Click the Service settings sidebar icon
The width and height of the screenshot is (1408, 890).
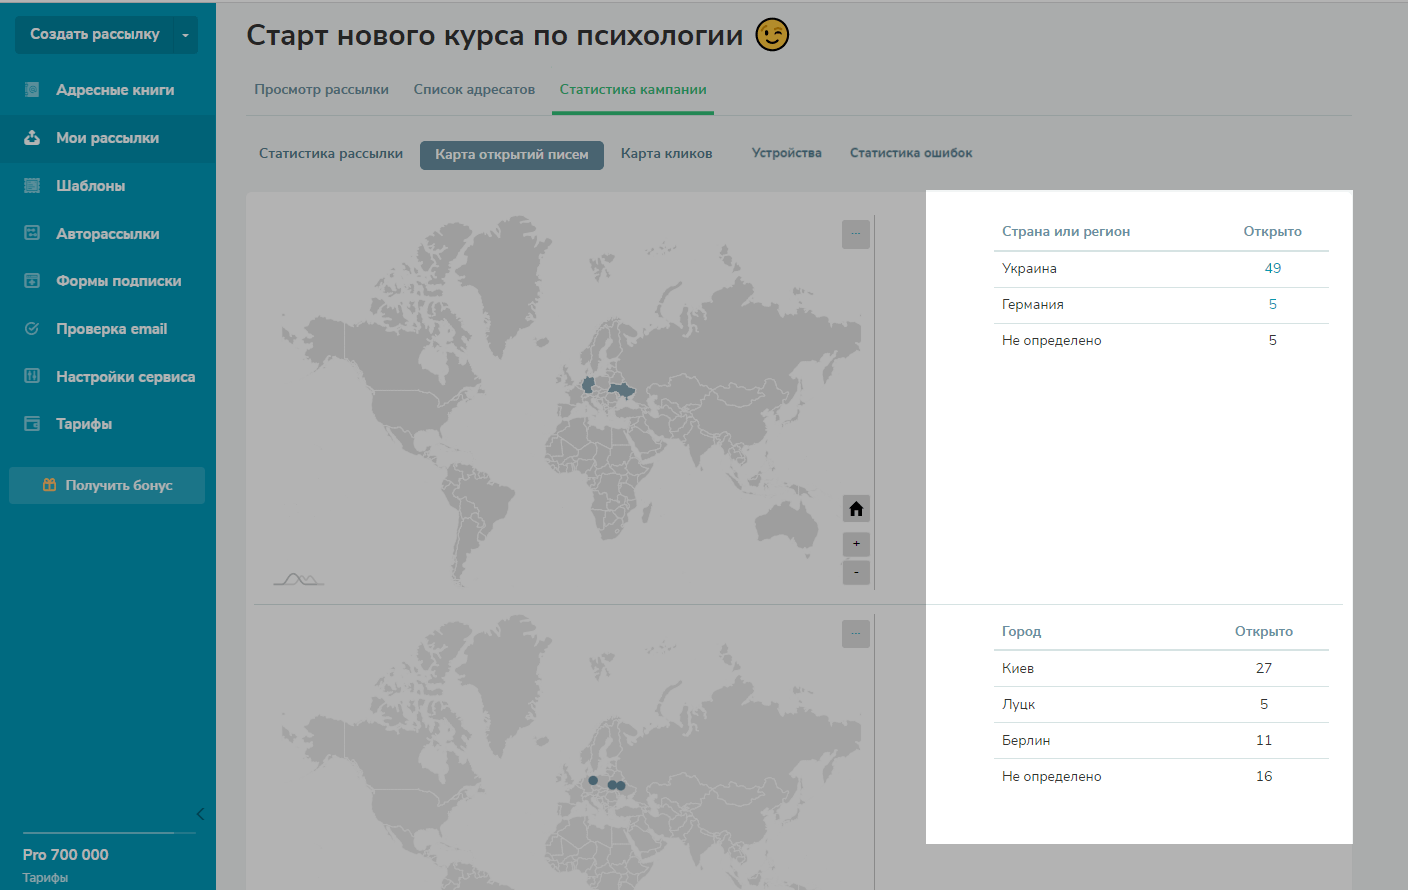point(32,376)
